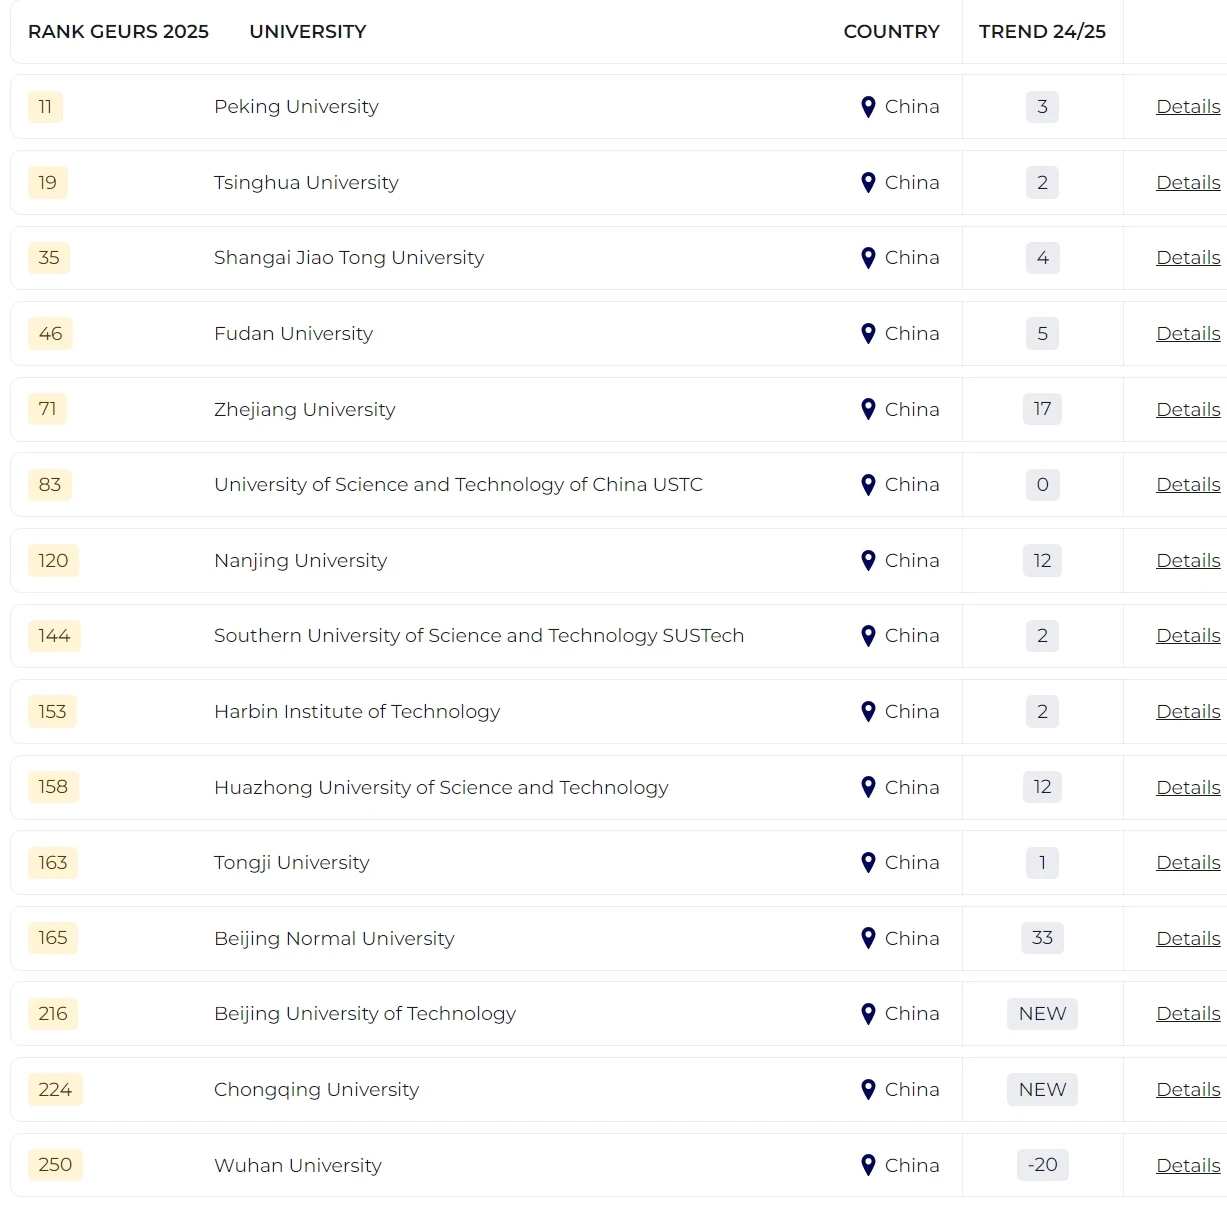Click the rank badge showing 11
Image resolution: width=1227 pixels, height=1211 pixels.
45,106
